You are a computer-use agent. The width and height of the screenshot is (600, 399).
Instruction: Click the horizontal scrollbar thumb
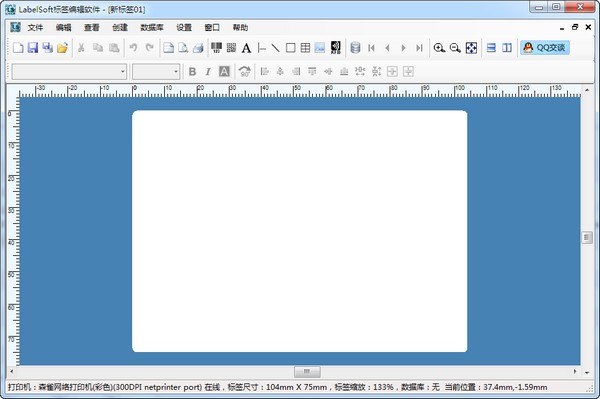coord(307,371)
